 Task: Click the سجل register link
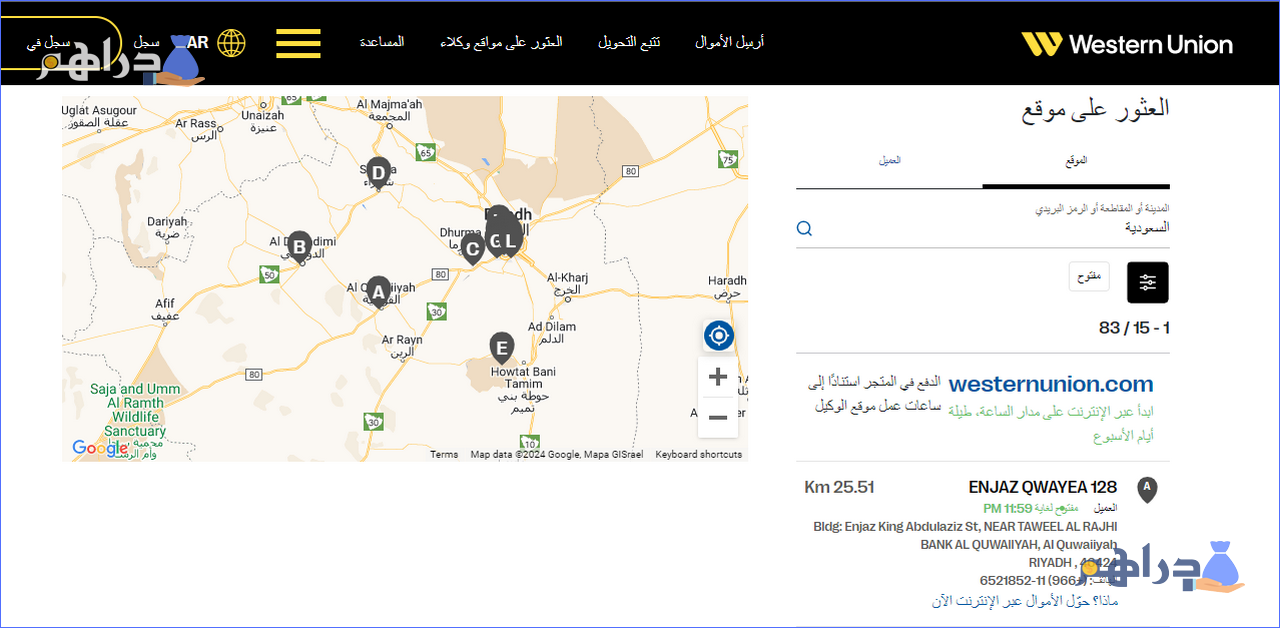(x=146, y=43)
